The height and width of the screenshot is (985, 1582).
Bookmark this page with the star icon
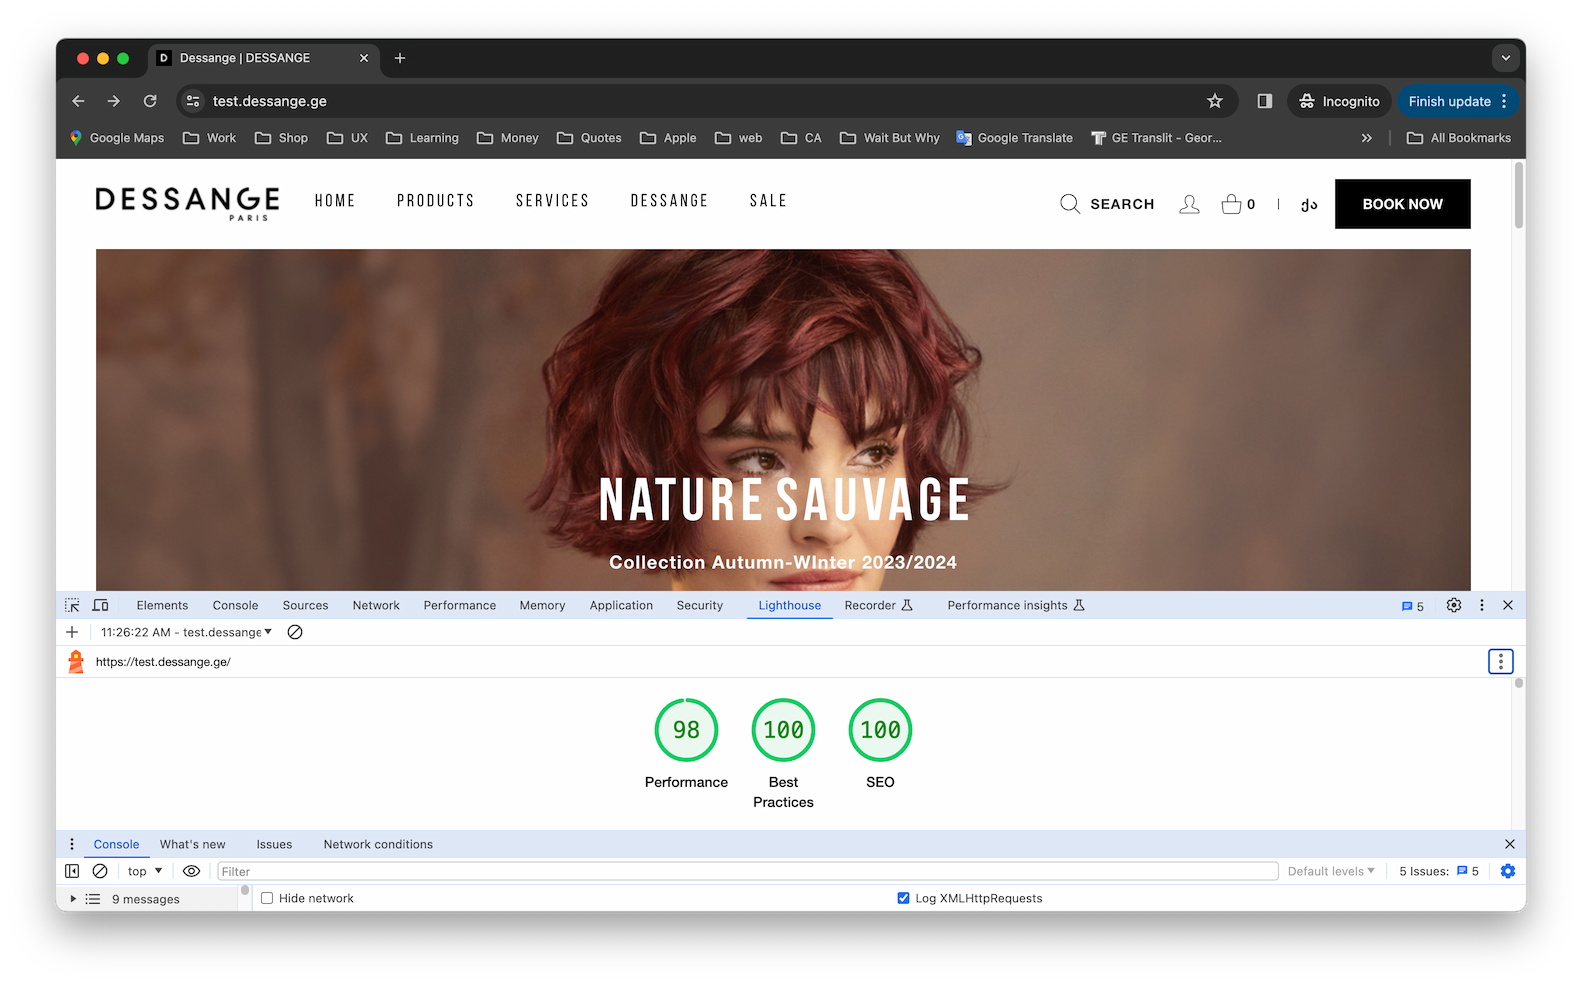coord(1215,101)
